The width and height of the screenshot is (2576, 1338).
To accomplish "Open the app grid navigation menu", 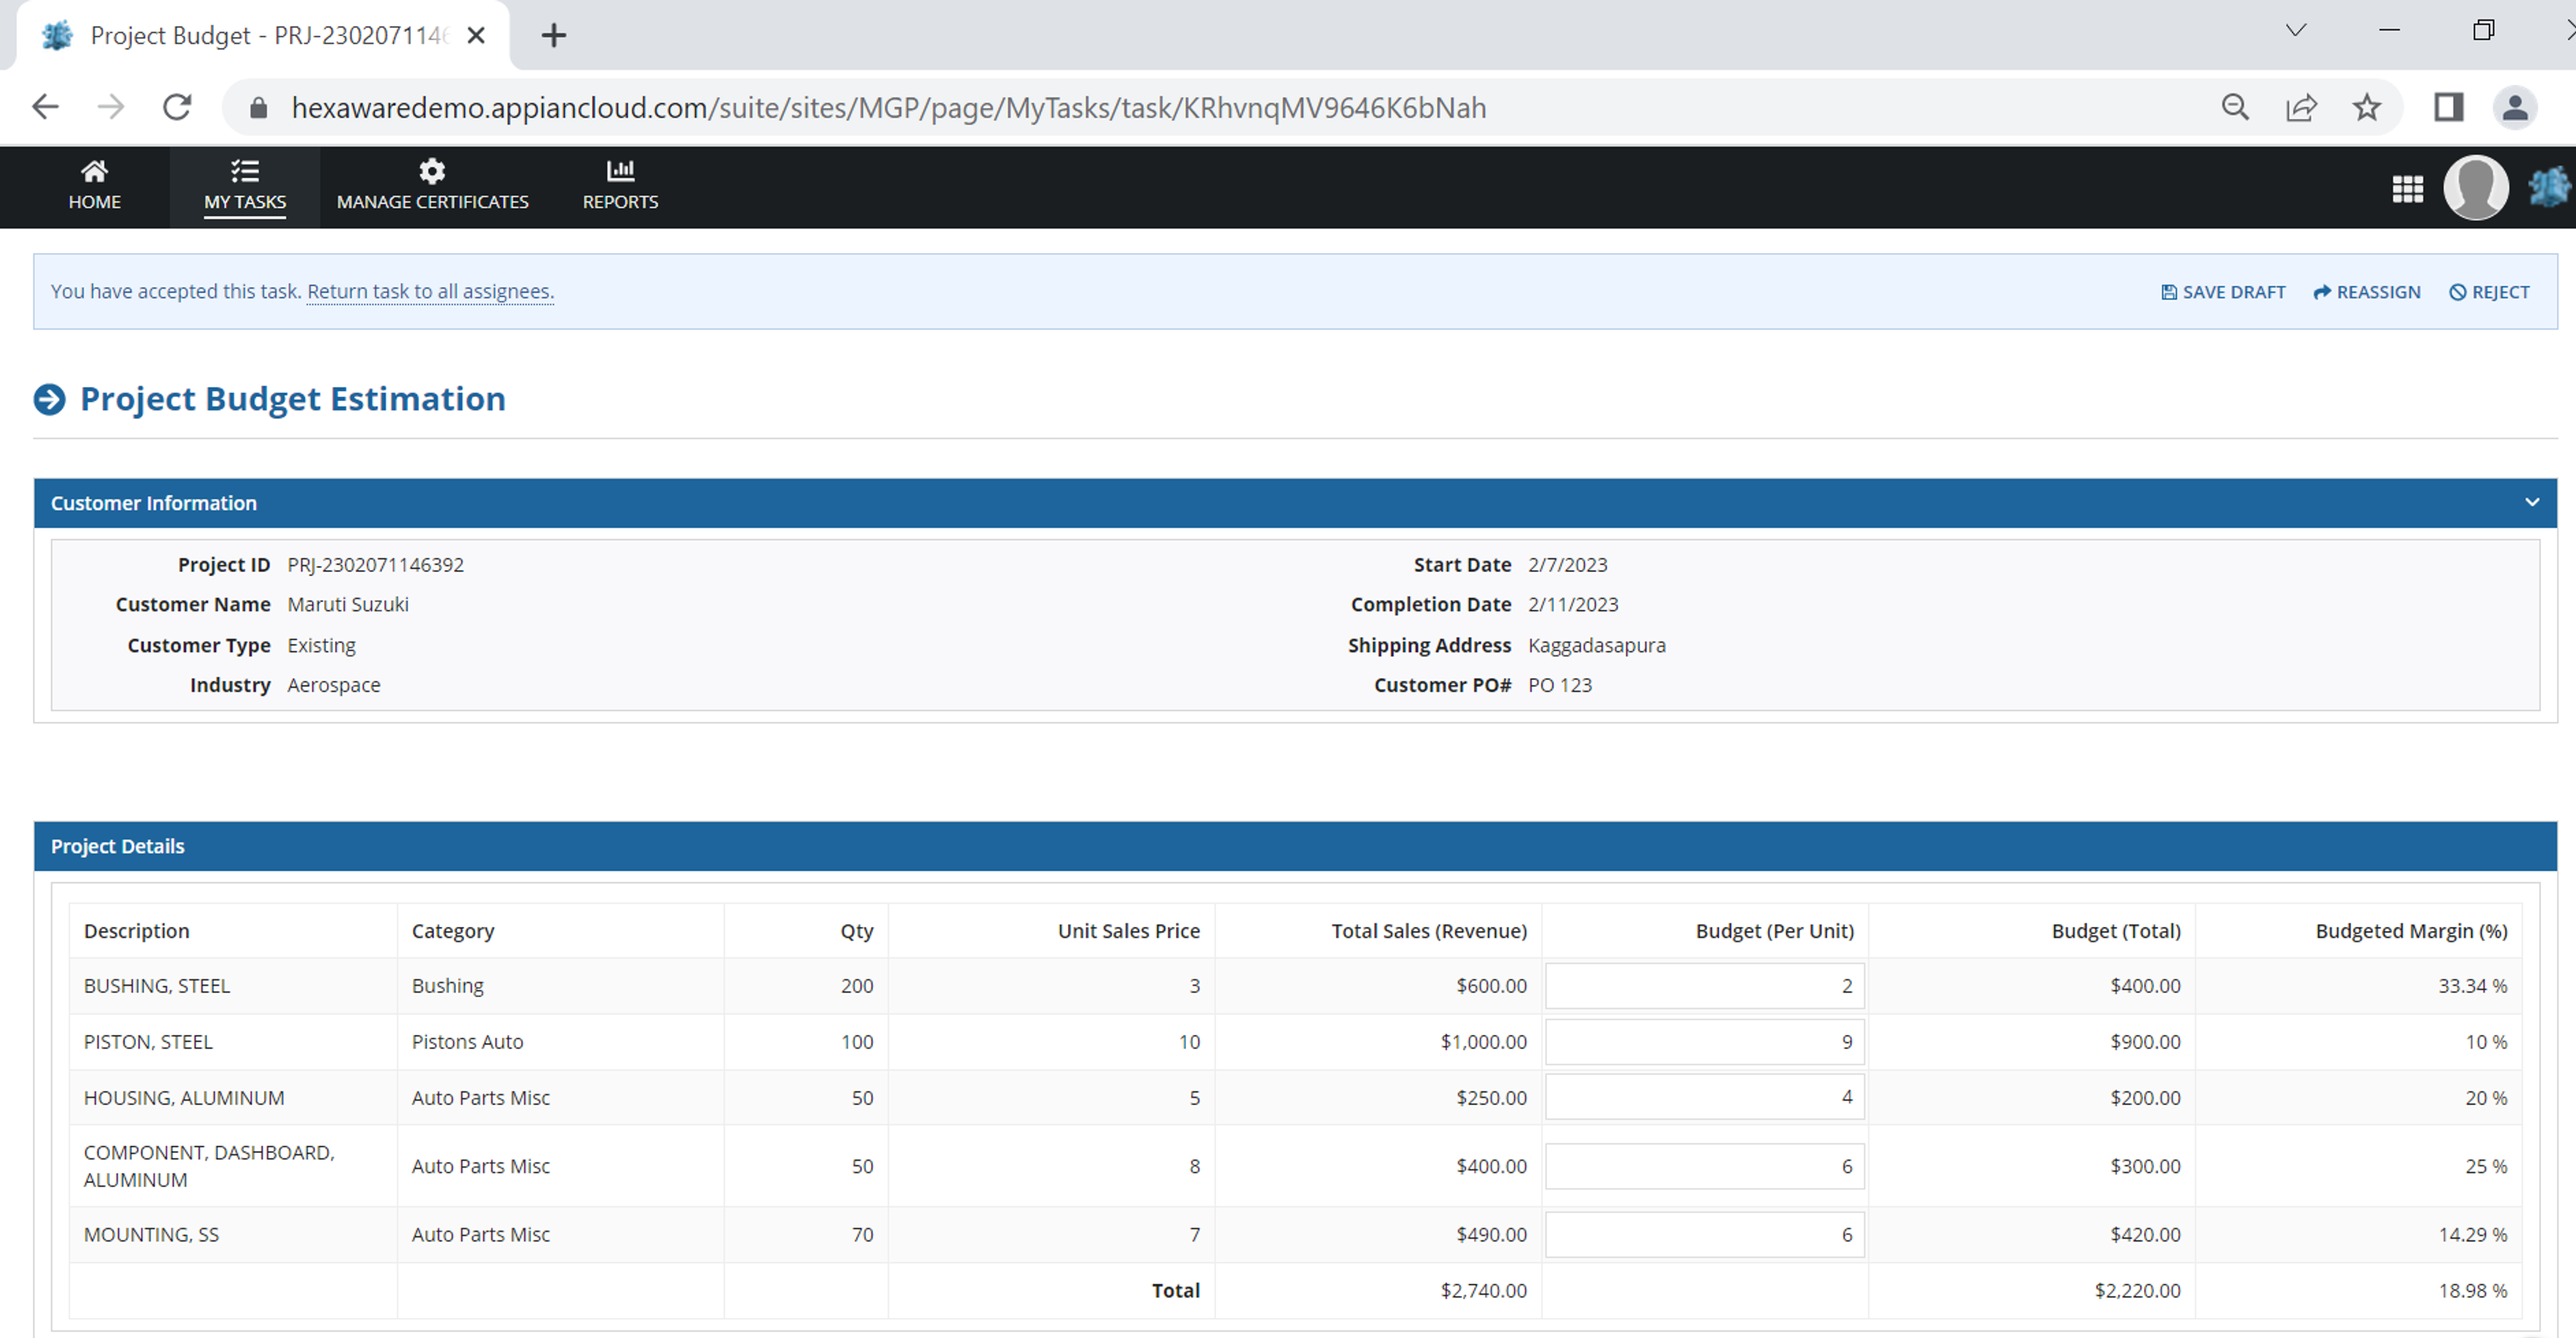I will (2407, 188).
